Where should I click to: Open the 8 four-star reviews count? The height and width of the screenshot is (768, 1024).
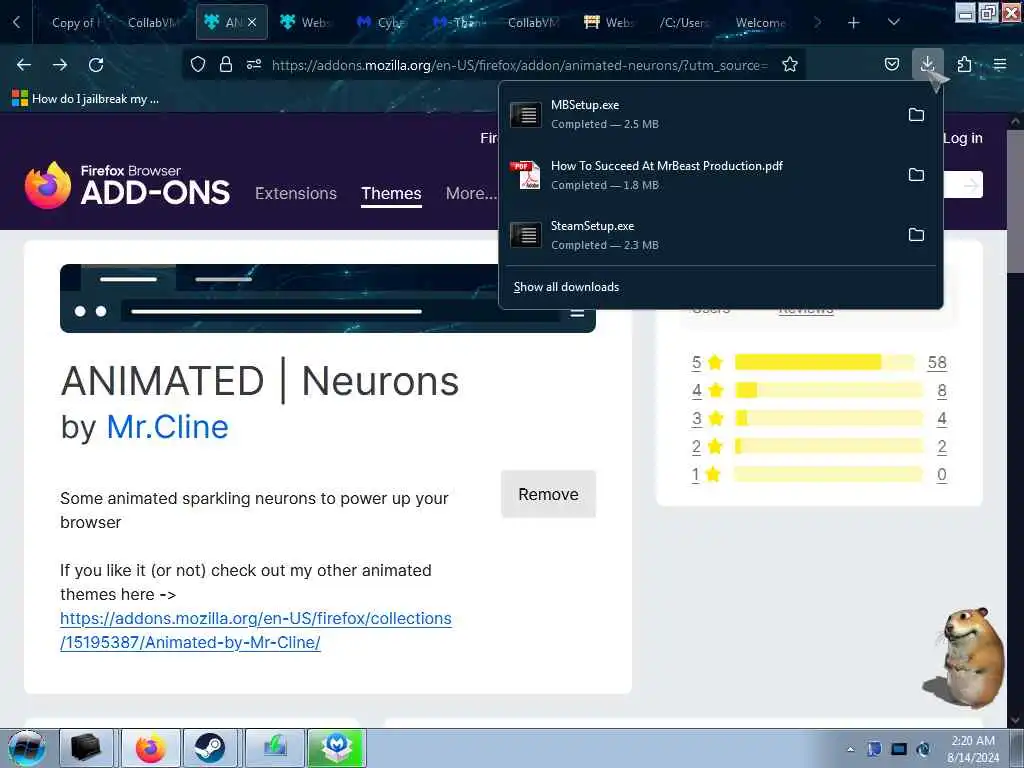click(x=942, y=391)
